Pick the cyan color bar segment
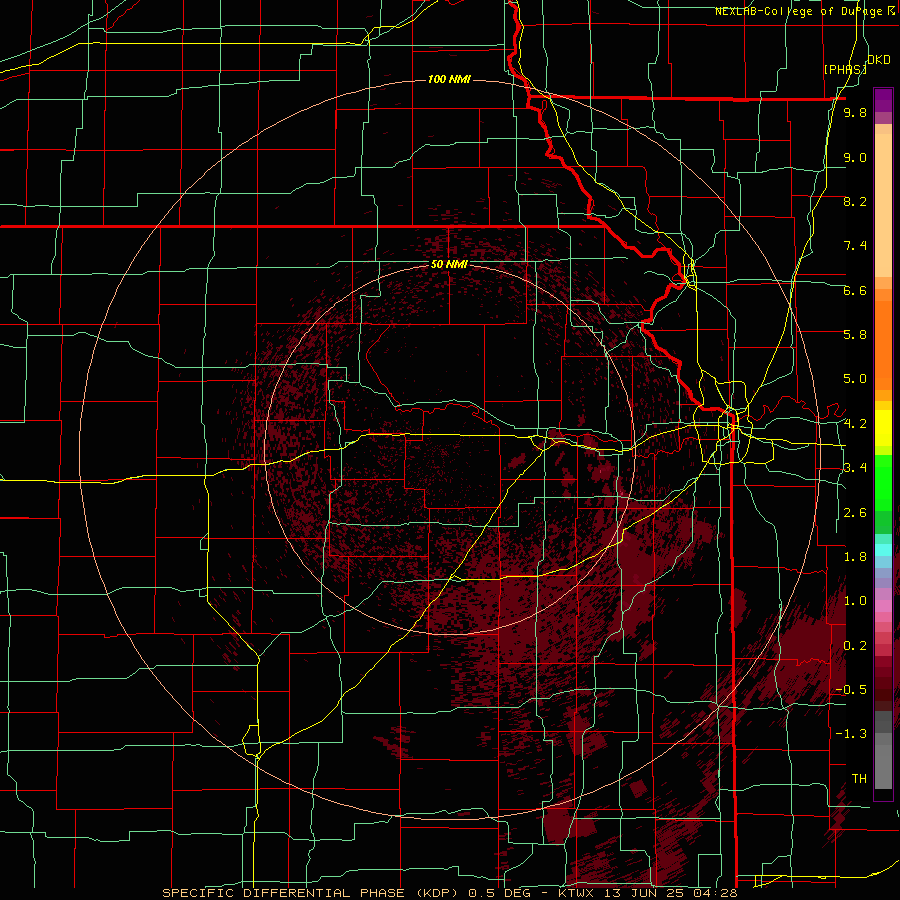The height and width of the screenshot is (900, 900). click(883, 549)
